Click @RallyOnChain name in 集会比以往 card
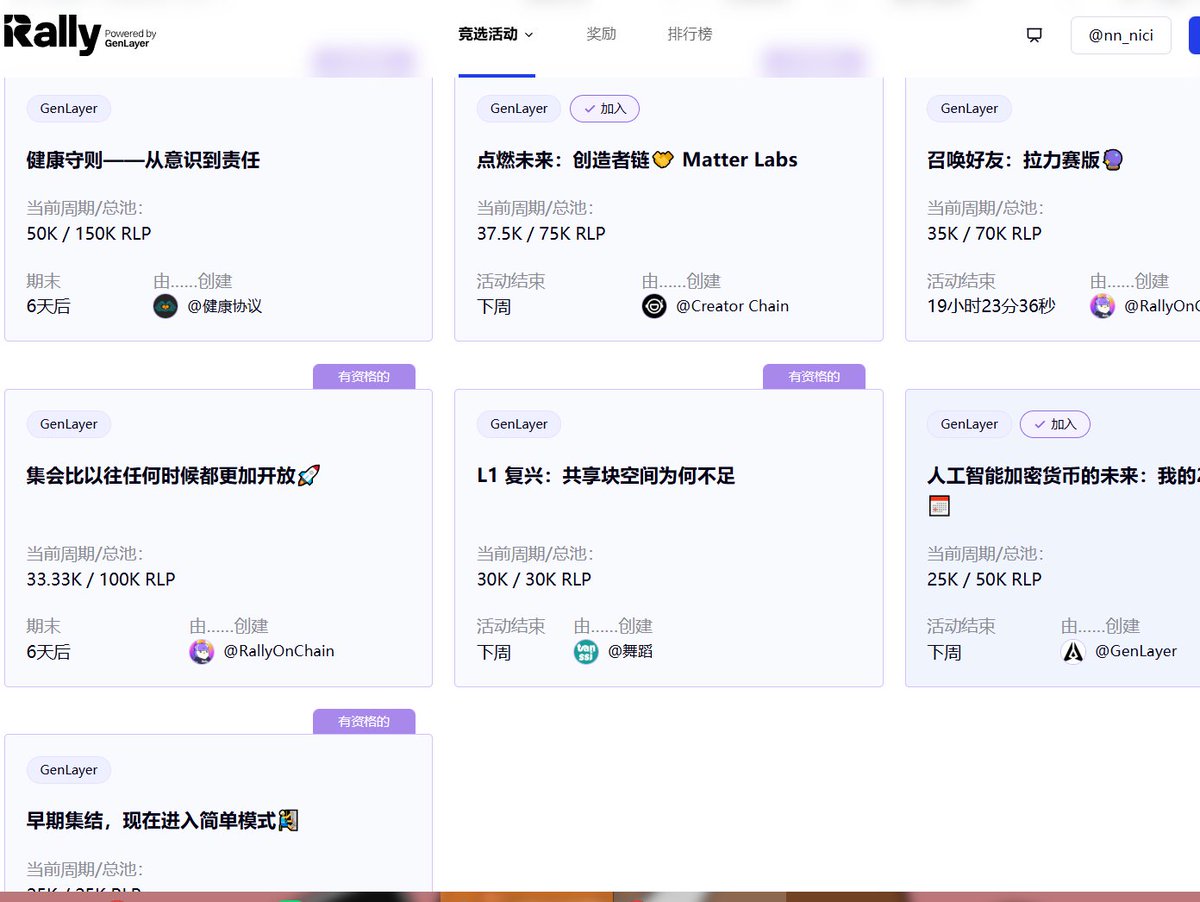This screenshot has height=902, width=1200. pos(279,651)
